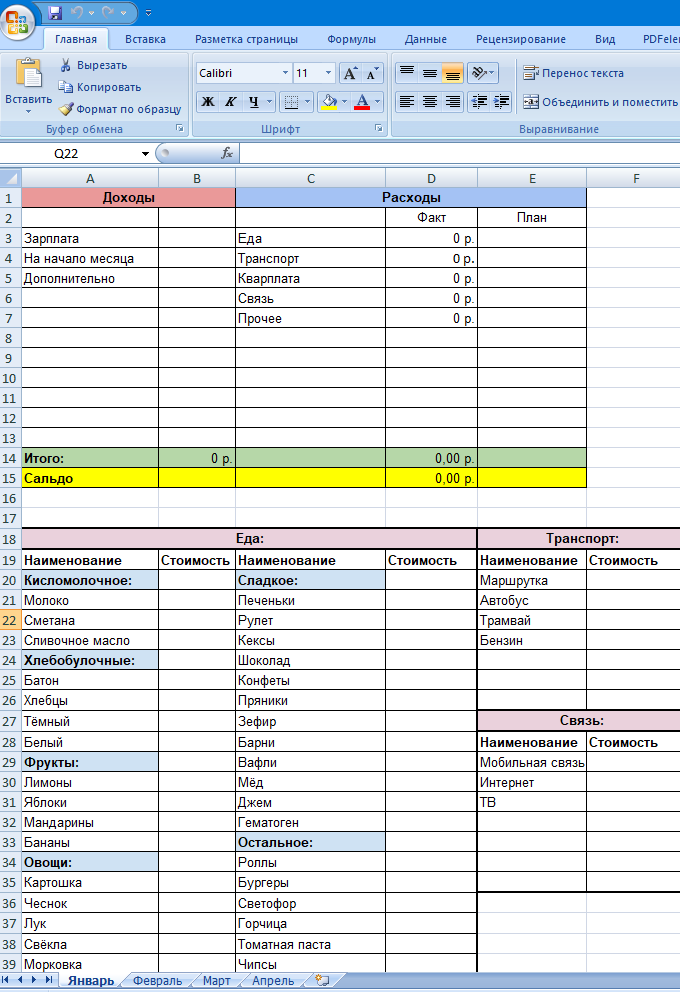
Task: Switch to the Формулы ribbon tab
Action: 351,40
